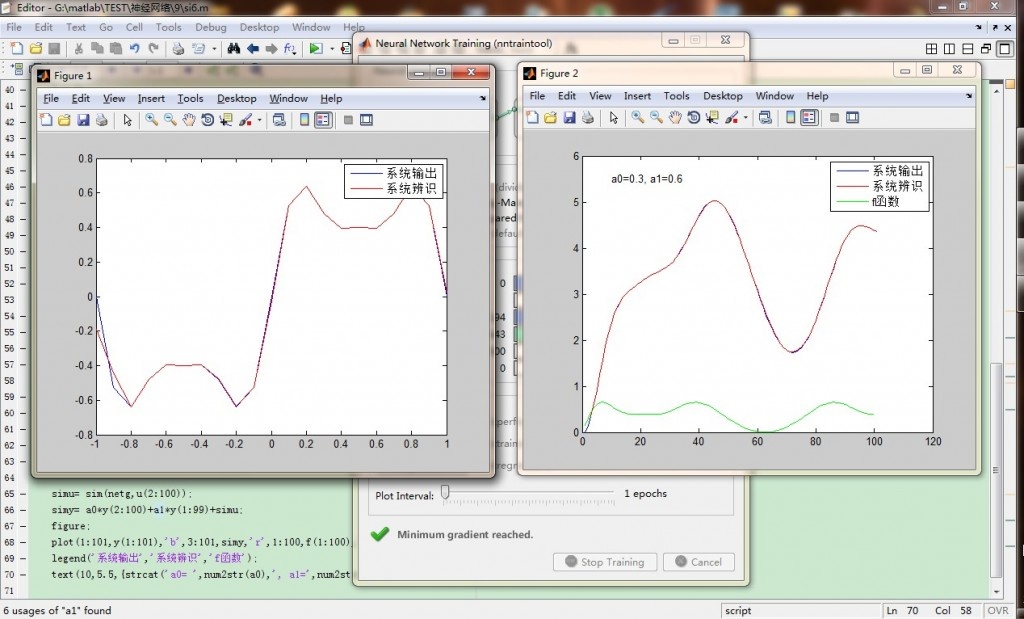Go back with Editor blue arrow

tap(253, 48)
